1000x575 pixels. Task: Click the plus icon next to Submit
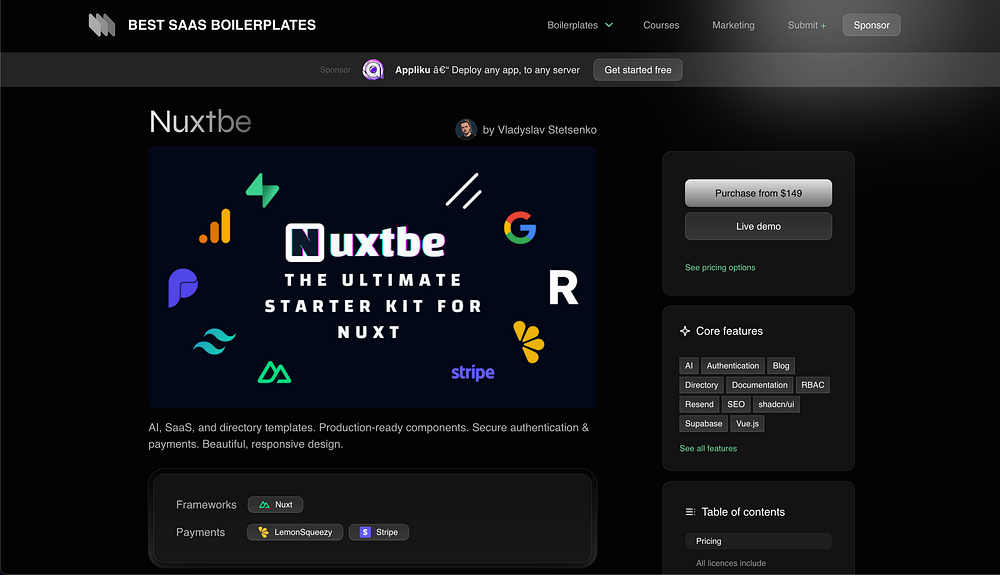(x=823, y=25)
